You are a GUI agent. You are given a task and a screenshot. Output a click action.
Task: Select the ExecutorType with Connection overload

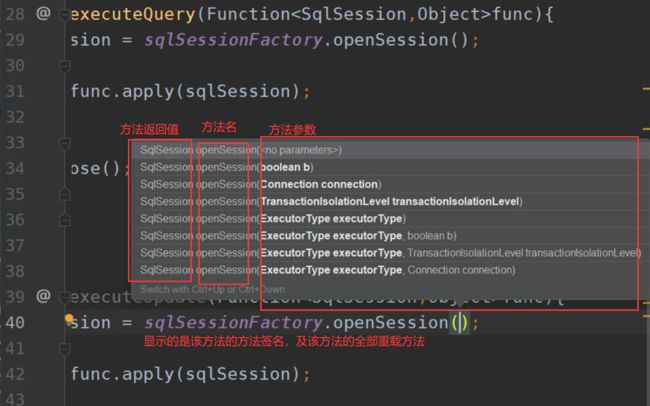click(x=387, y=269)
